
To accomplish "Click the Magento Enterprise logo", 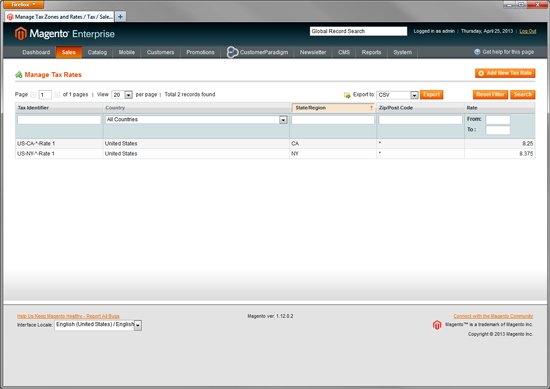I will pyautogui.click(x=65, y=34).
